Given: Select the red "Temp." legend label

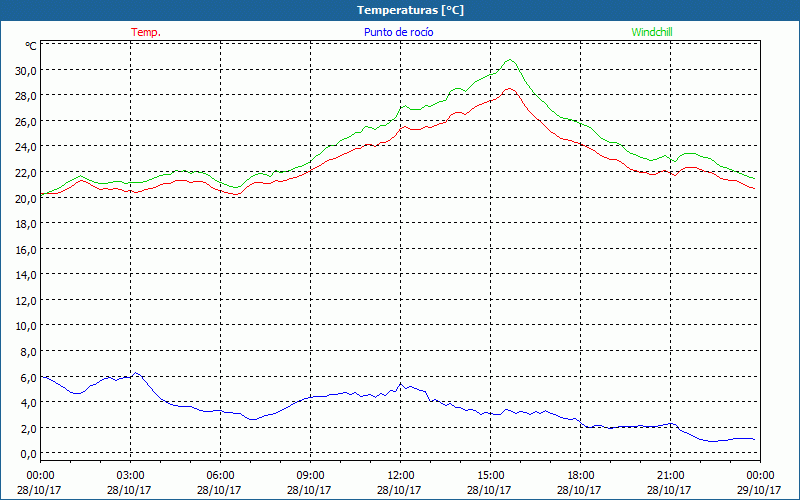Looking at the screenshot, I should [x=146, y=32].
